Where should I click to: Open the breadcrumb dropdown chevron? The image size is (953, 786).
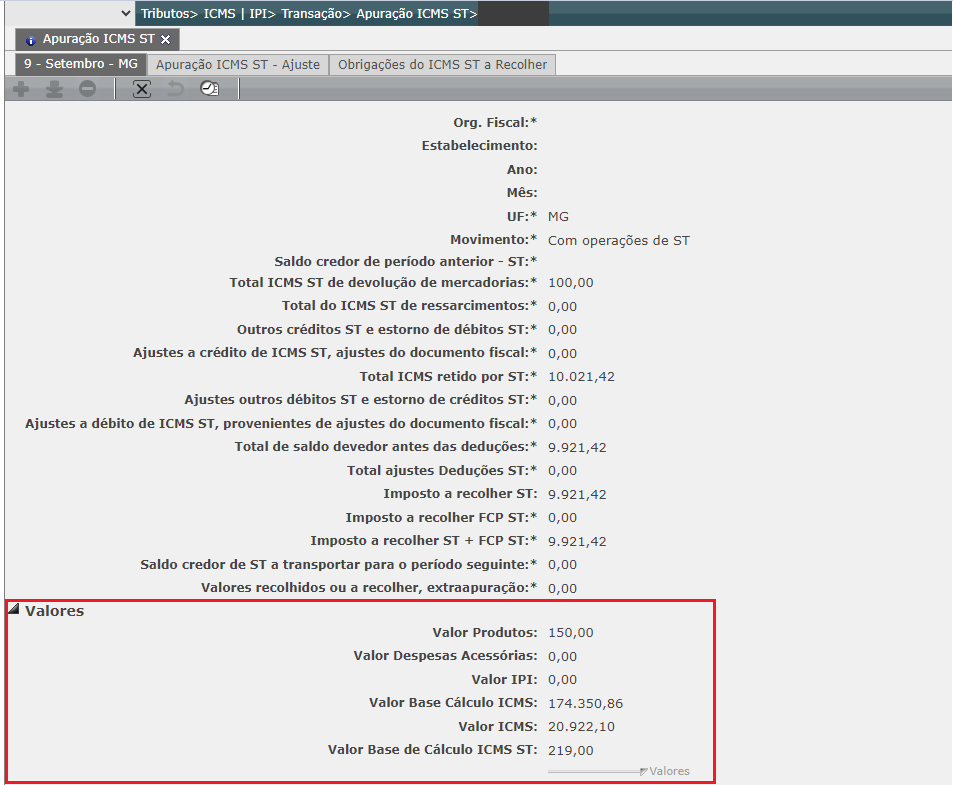125,14
